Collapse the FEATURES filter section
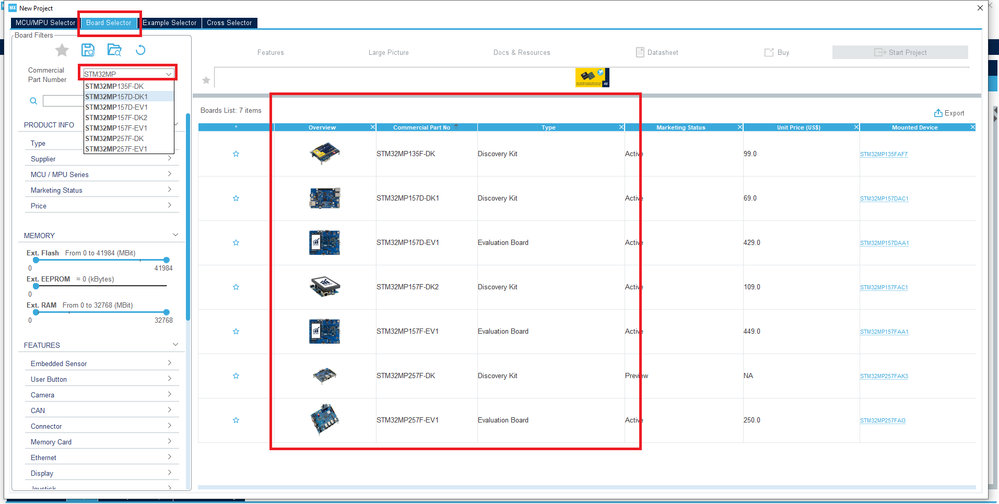Viewport: 999px width, 504px height. click(175, 345)
